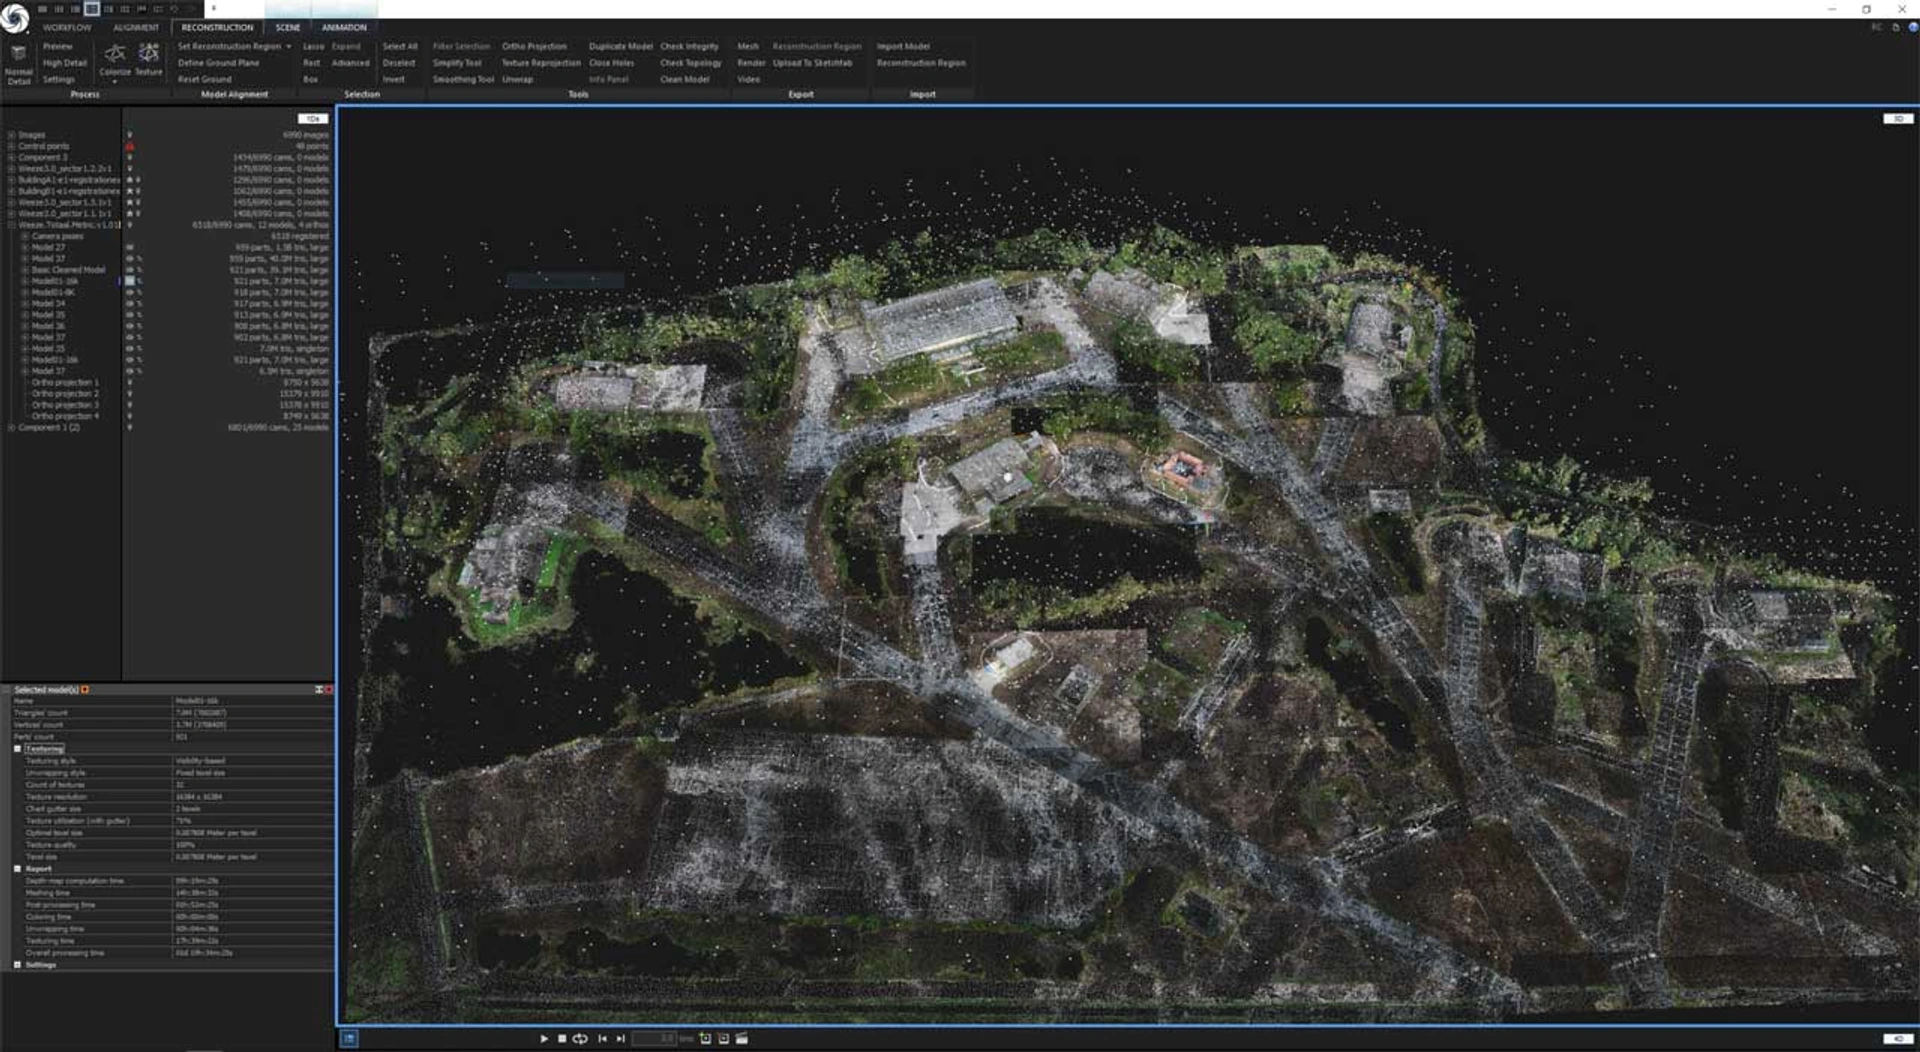This screenshot has width=1920, height=1052.
Task: Open the SCENE ribbon tab
Action: tap(288, 28)
